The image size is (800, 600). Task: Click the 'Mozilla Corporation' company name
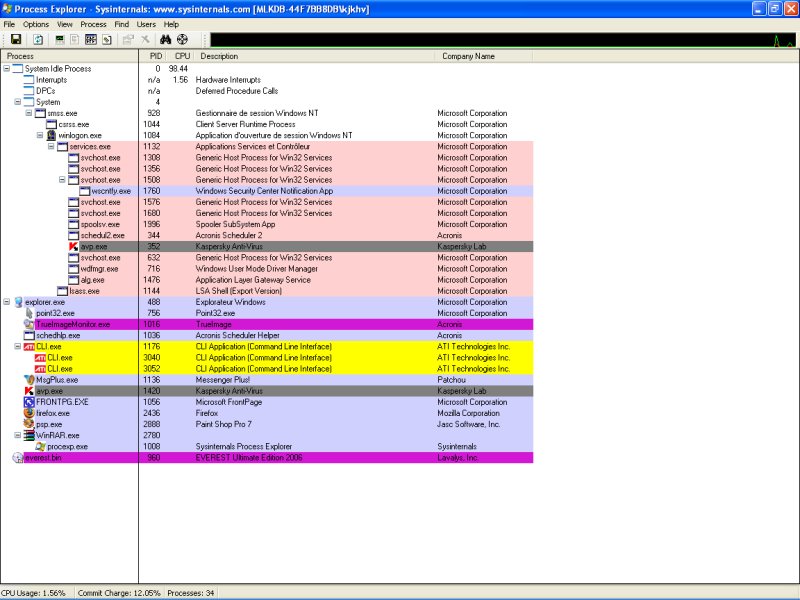[x=468, y=413]
